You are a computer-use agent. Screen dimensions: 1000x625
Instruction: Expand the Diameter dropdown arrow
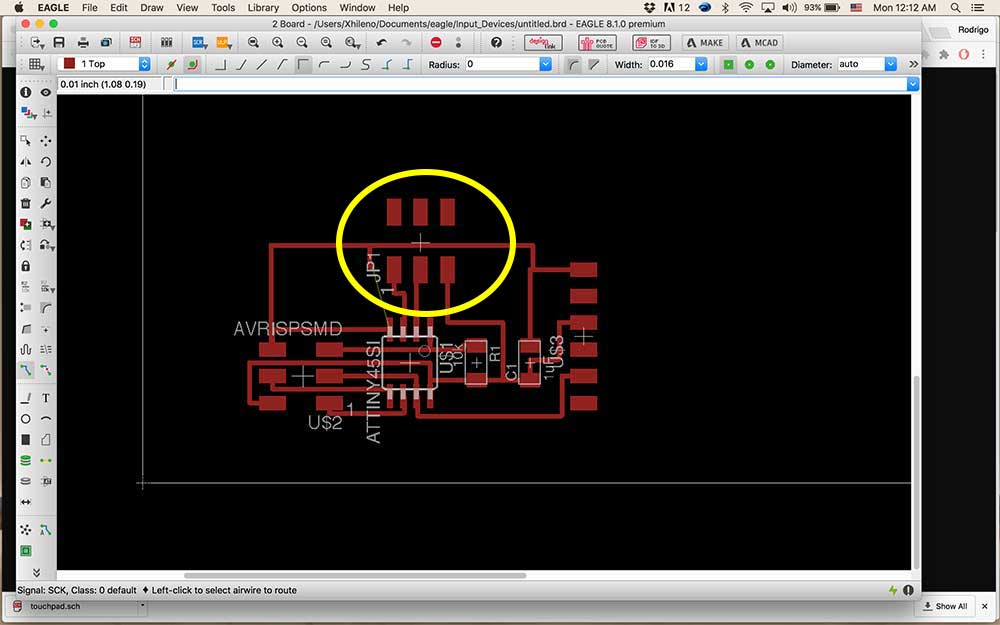pyautogui.click(x=891, y=64)
